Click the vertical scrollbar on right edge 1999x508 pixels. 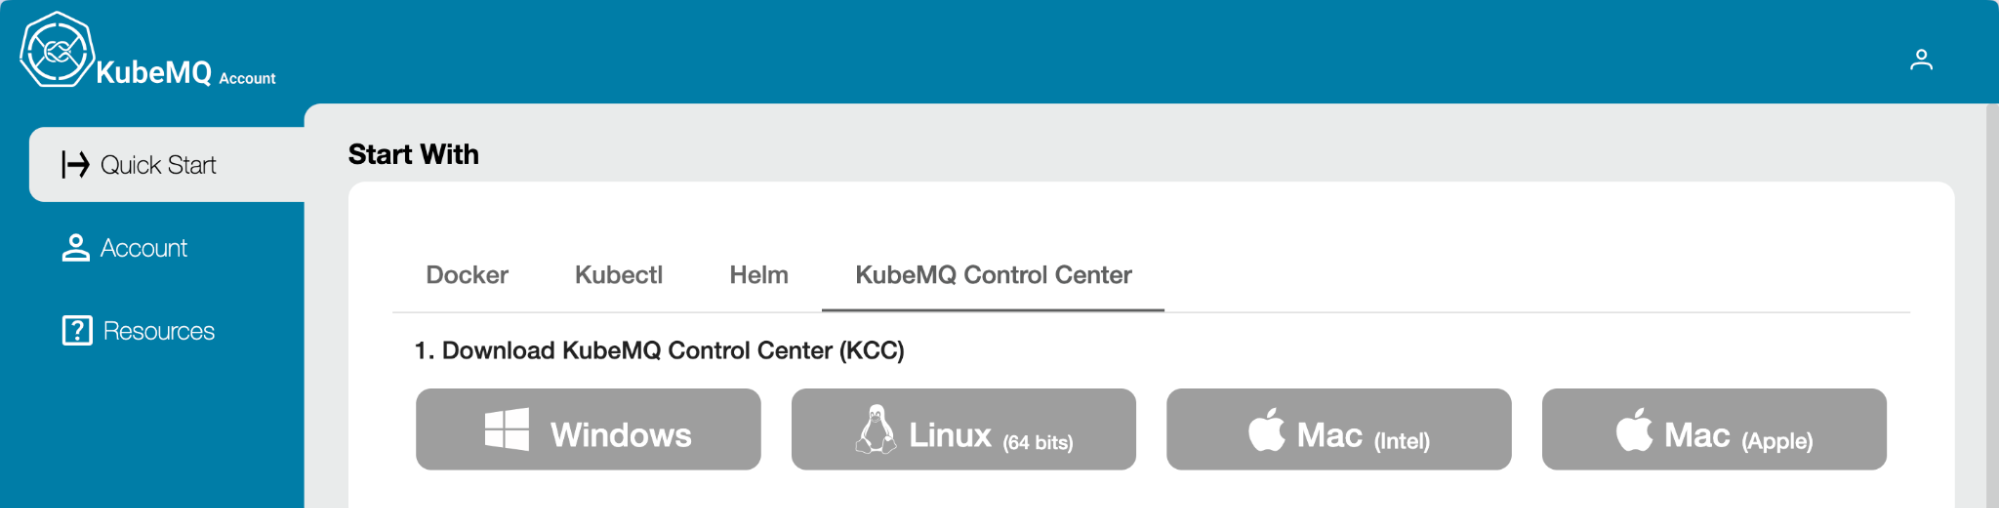1990,300
